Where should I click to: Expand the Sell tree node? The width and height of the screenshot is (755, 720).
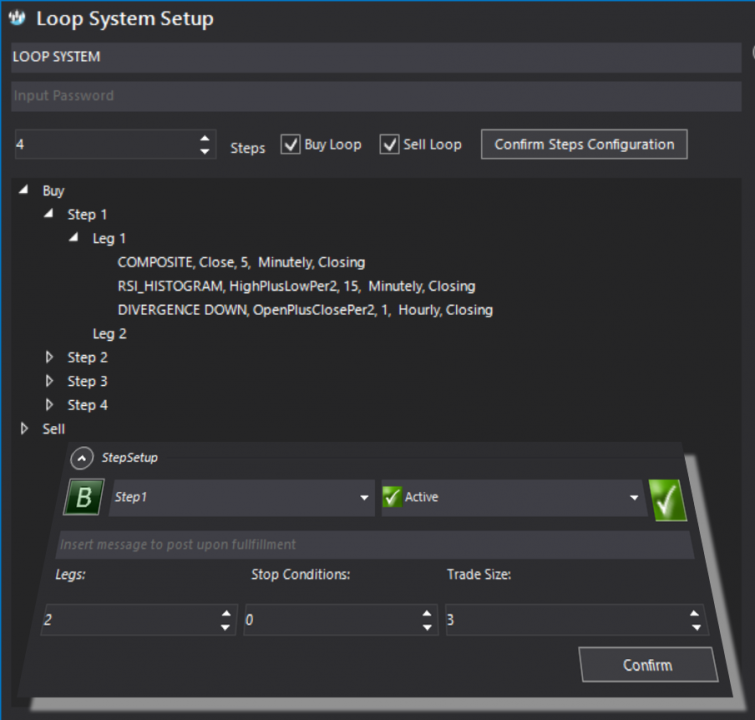click(24, 429)
